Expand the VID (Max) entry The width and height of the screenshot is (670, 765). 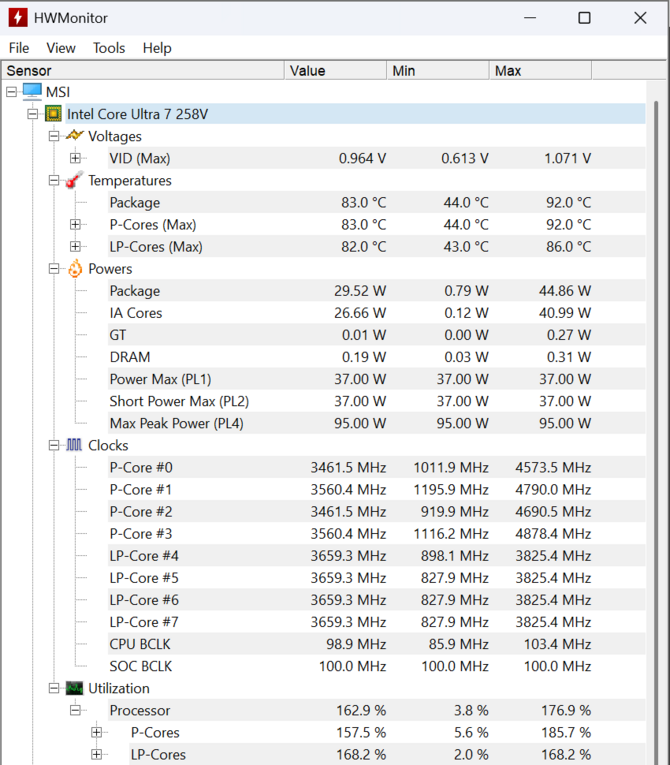click(75, 158)
